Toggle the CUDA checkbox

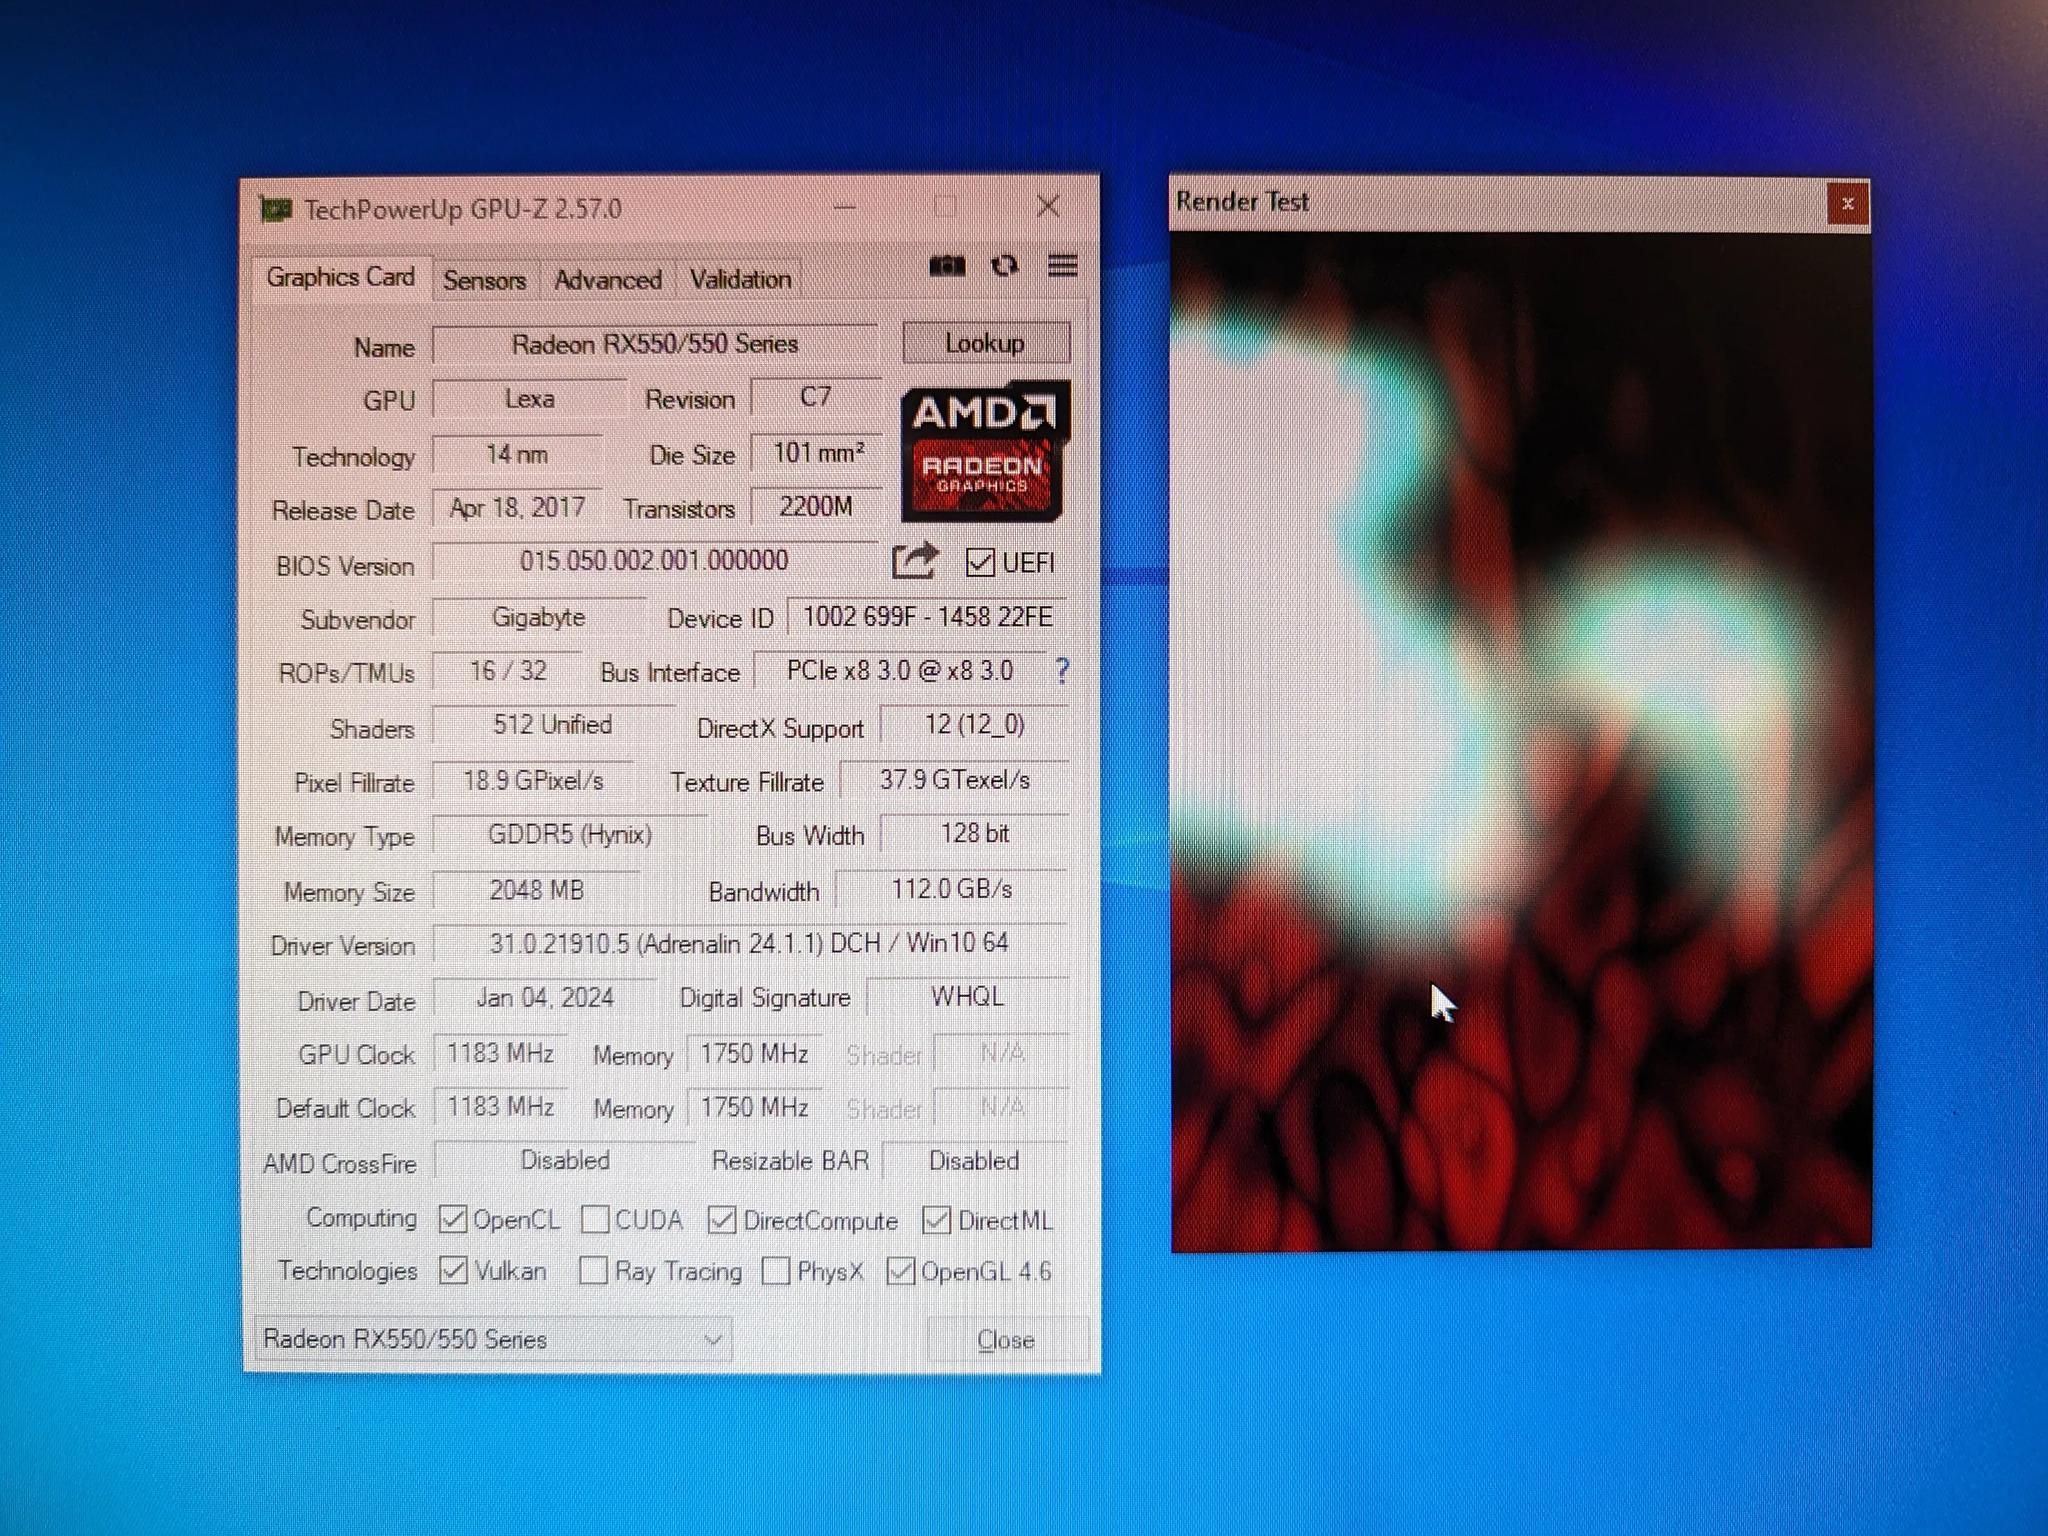(x=595, y=1219)
